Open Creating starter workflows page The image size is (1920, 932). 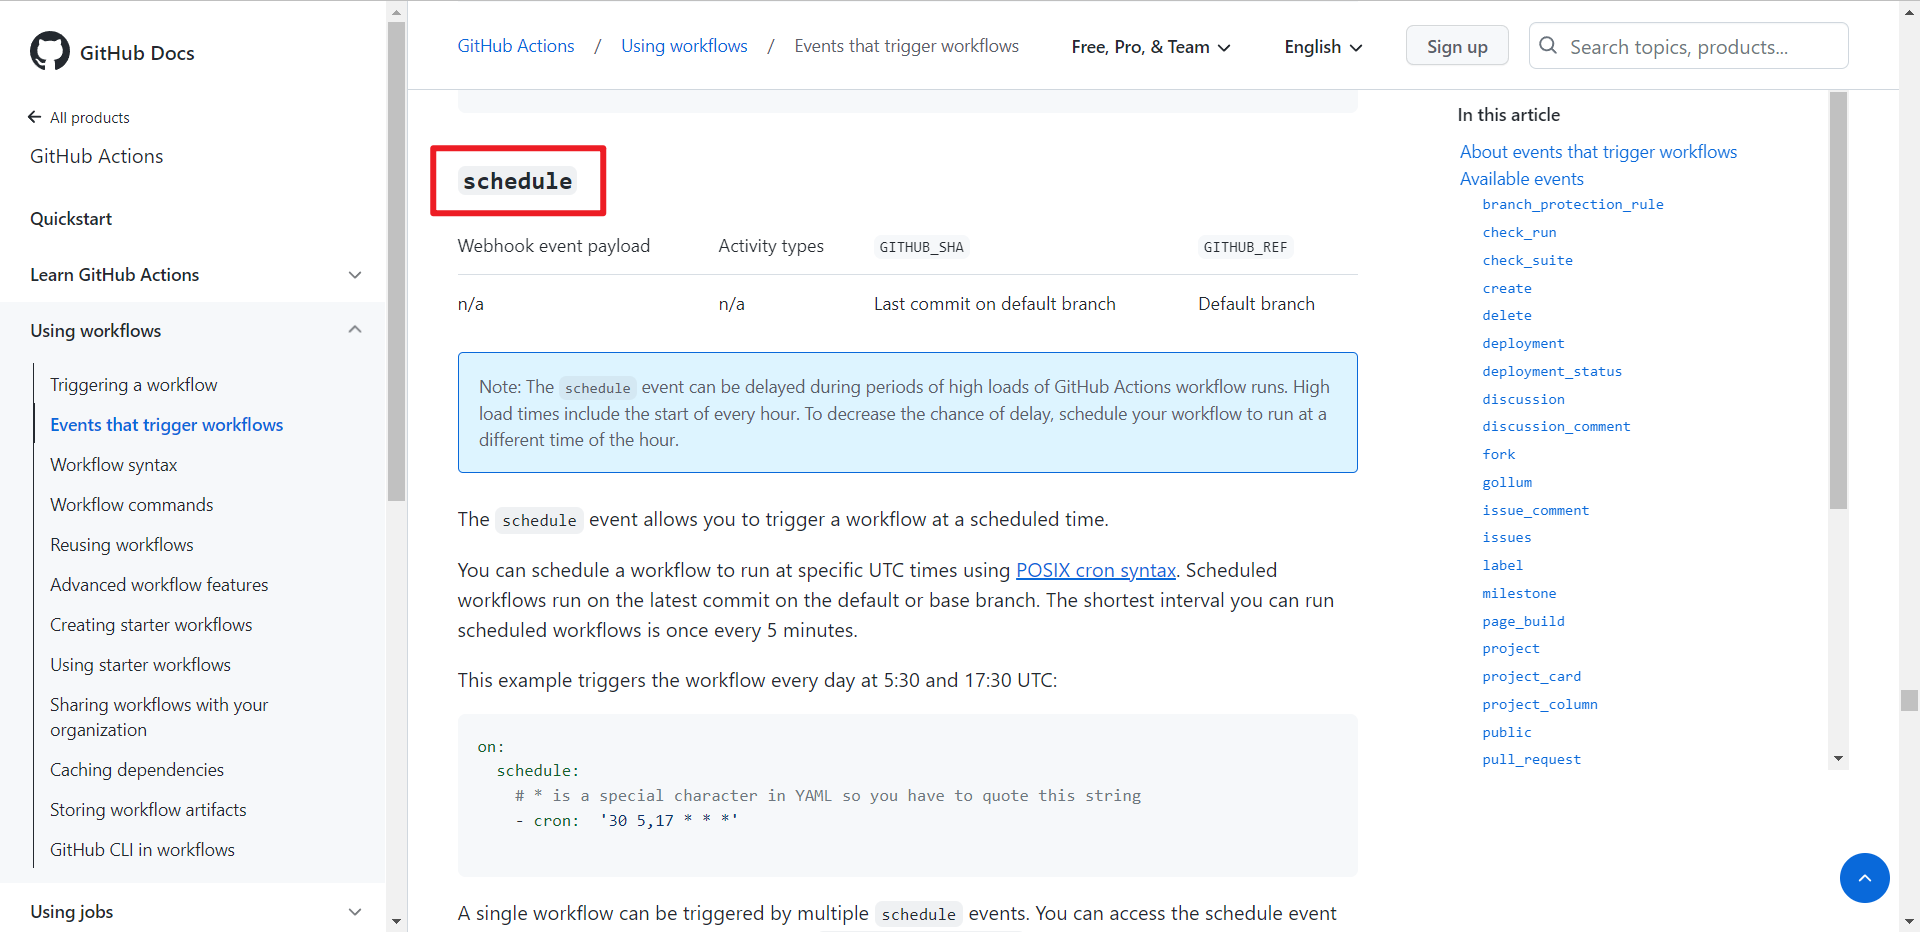tap(151, 625)
